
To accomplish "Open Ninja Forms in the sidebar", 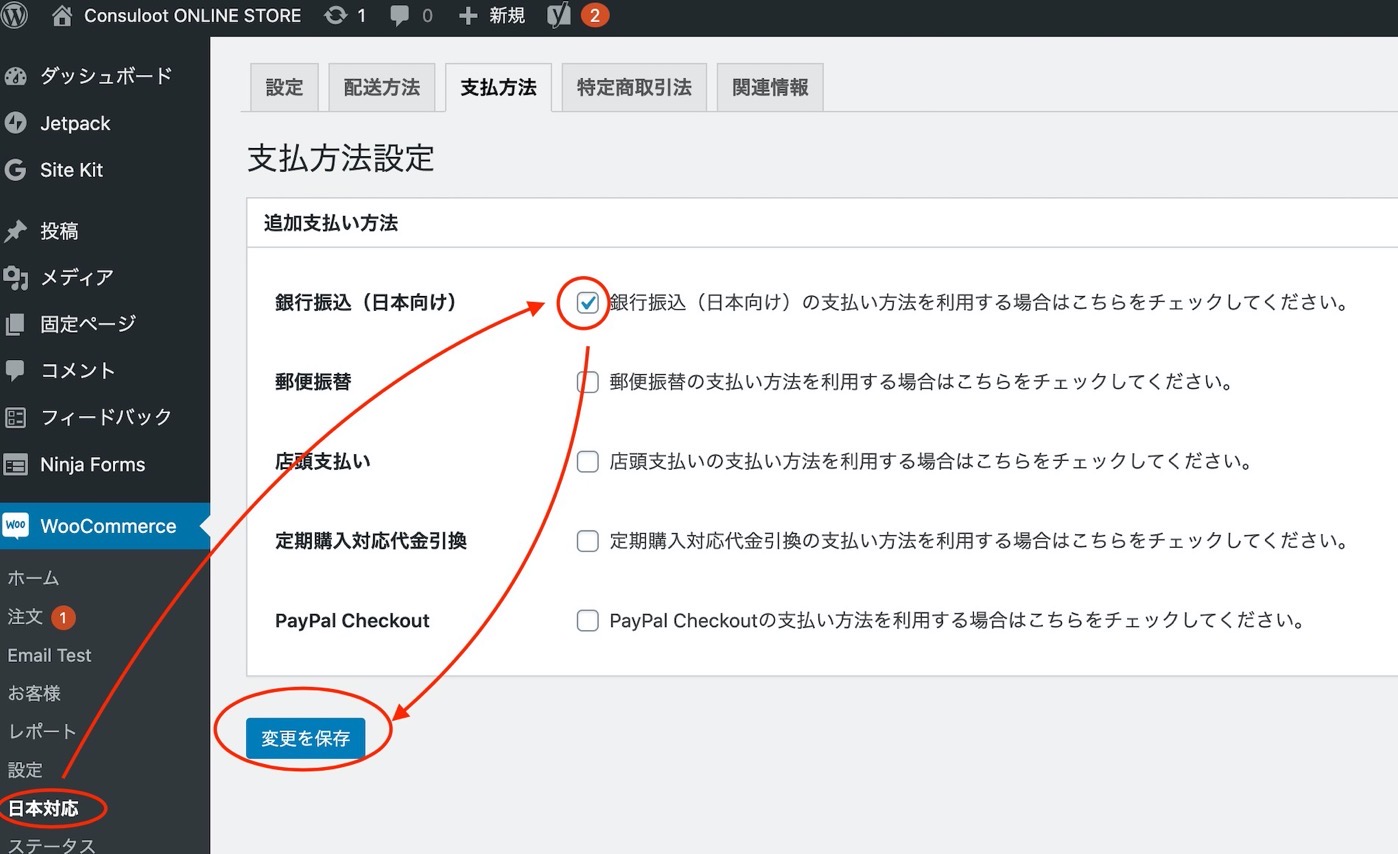I will (x=92, y=464).
